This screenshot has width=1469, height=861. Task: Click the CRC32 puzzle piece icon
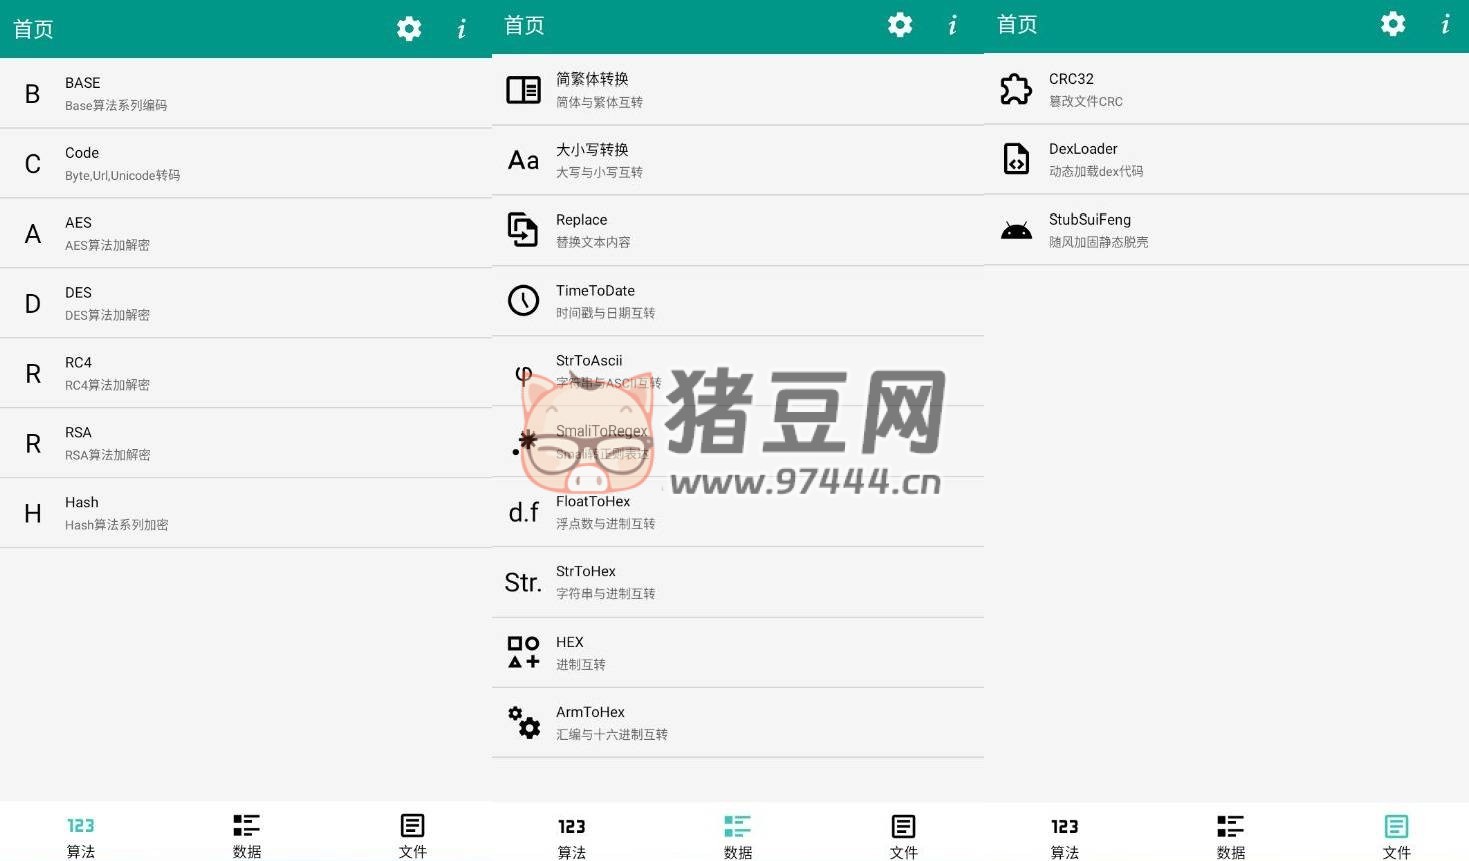pyautogui.click(x=1016, y=89)
